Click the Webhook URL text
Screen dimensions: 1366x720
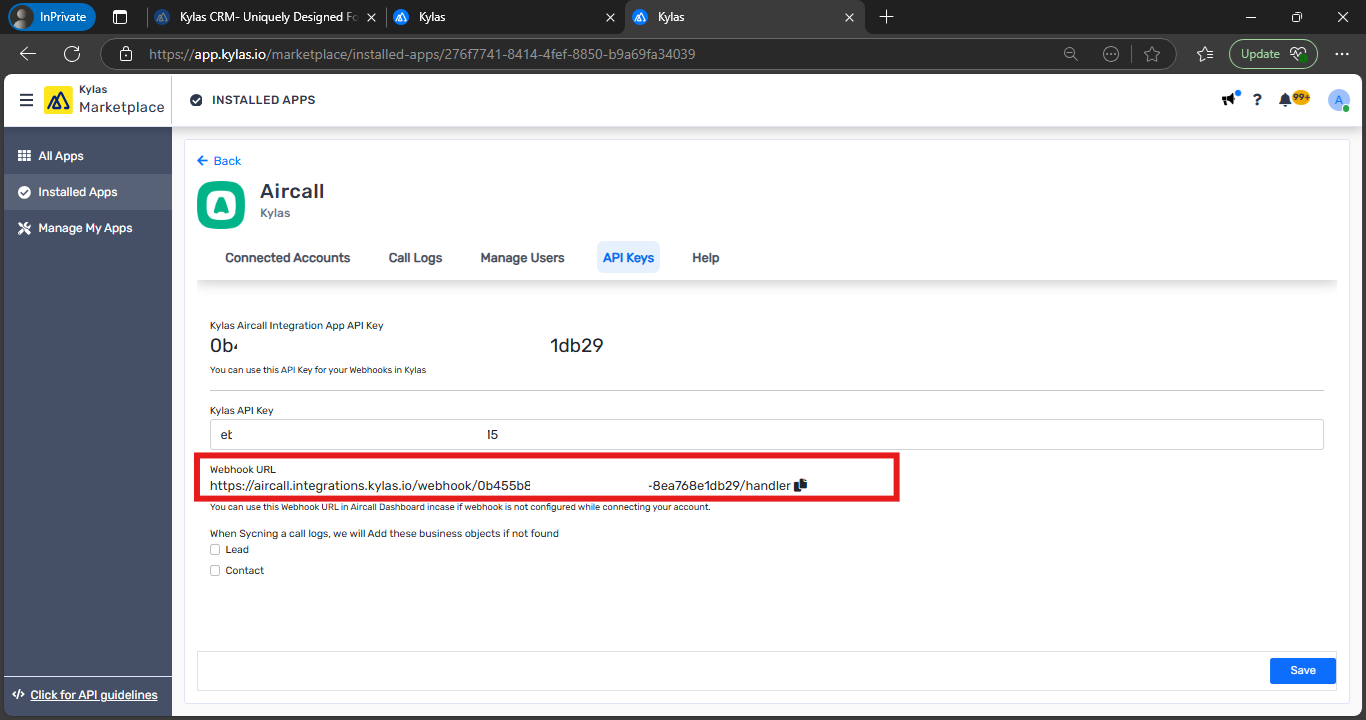coord(500,486)
